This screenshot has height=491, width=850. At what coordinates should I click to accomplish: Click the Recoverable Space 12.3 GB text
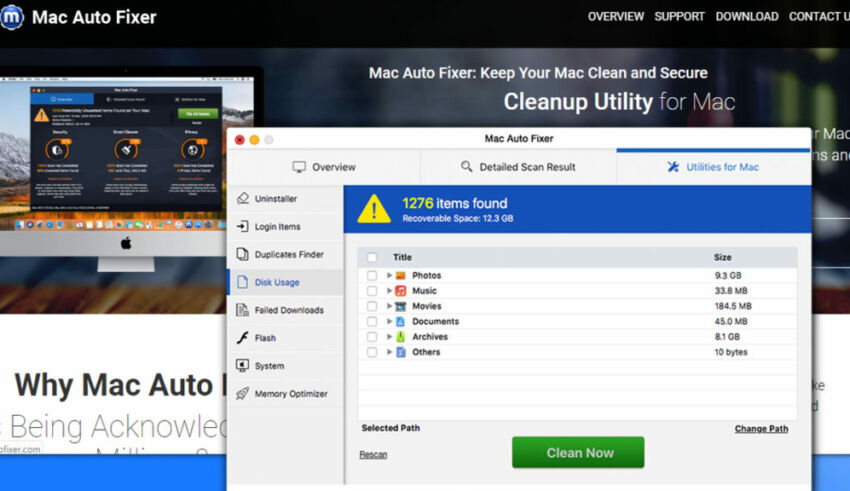click(458, 218)
